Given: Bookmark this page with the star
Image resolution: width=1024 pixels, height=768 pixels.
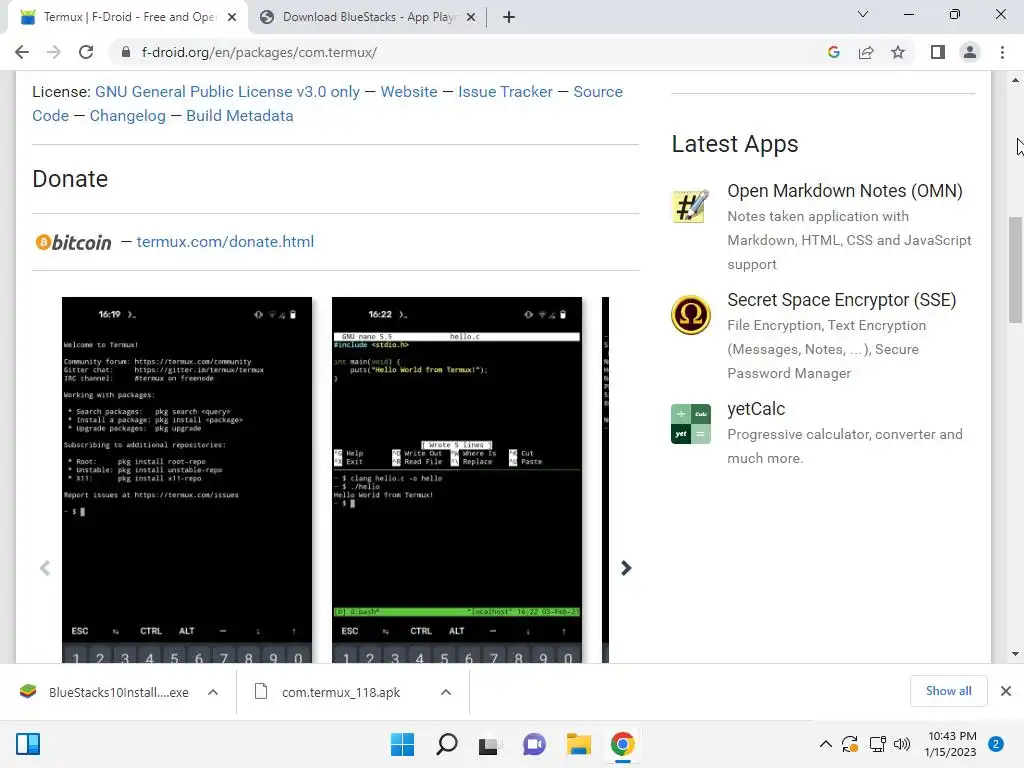Looking at the screenshot, I should 898,52.
